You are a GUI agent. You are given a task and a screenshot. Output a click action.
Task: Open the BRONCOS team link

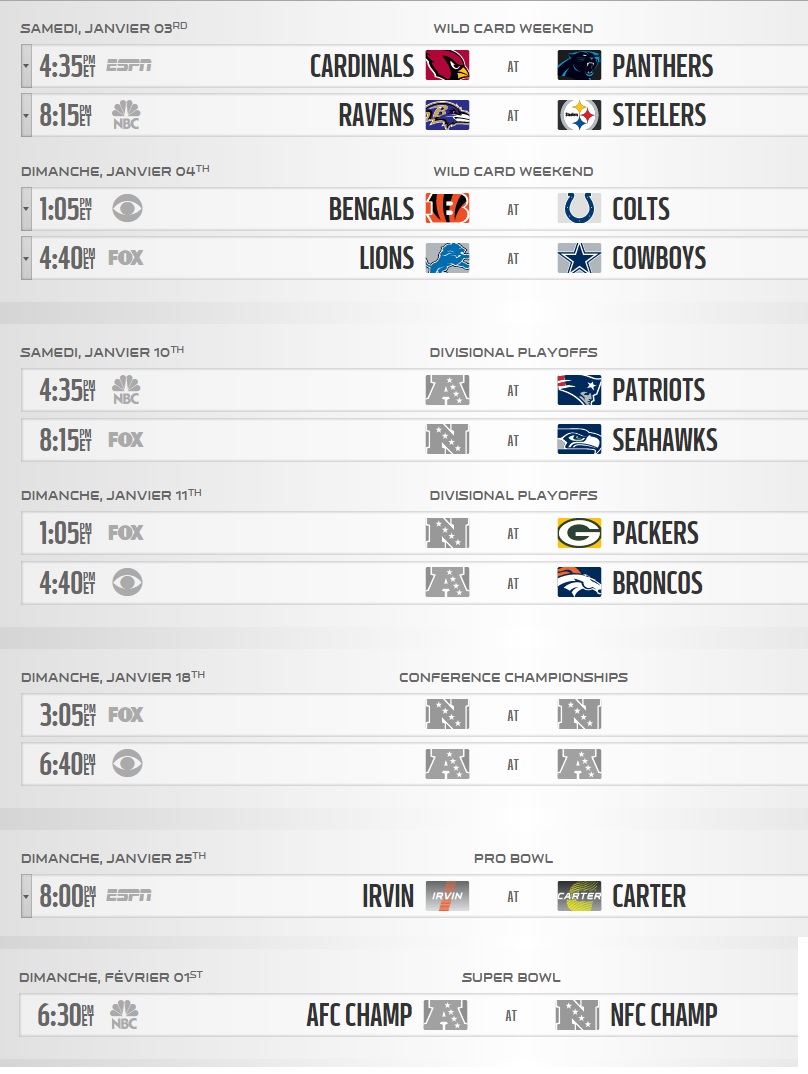tap(657, 583)
